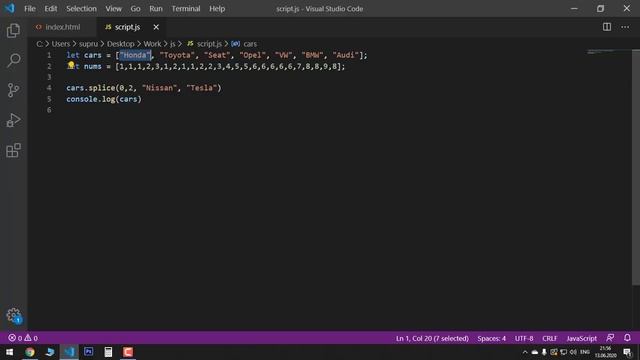
Task: Click the Work breadcrumb segment
Action: [152, 44]
